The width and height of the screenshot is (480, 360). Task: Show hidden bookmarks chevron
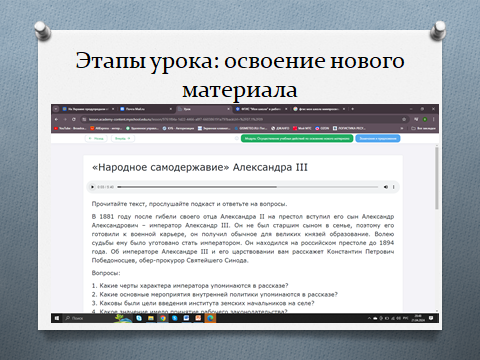402,128
